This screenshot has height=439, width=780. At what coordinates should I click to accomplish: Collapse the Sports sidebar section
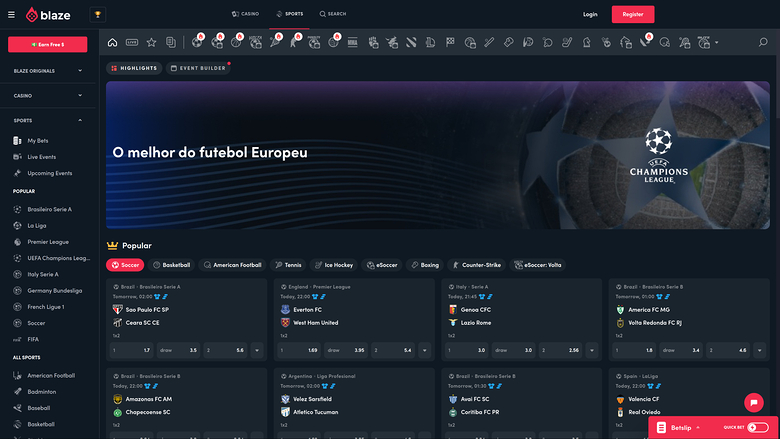pyautogui.click(x=48, y=120)
